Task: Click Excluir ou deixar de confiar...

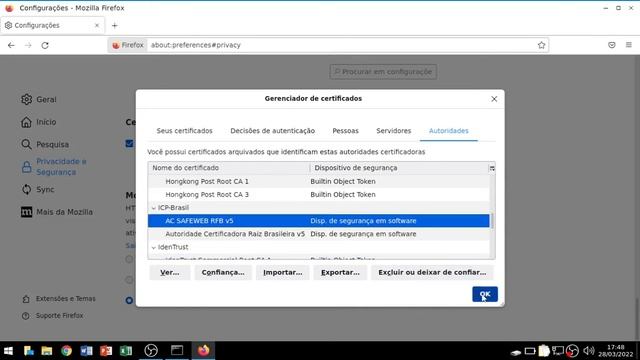Action: [432, 272]
